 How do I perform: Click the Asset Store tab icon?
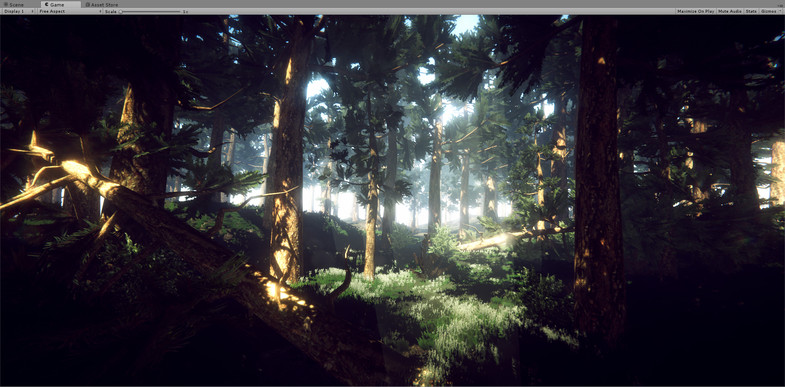pyautogui.click(x=88, y=5)
